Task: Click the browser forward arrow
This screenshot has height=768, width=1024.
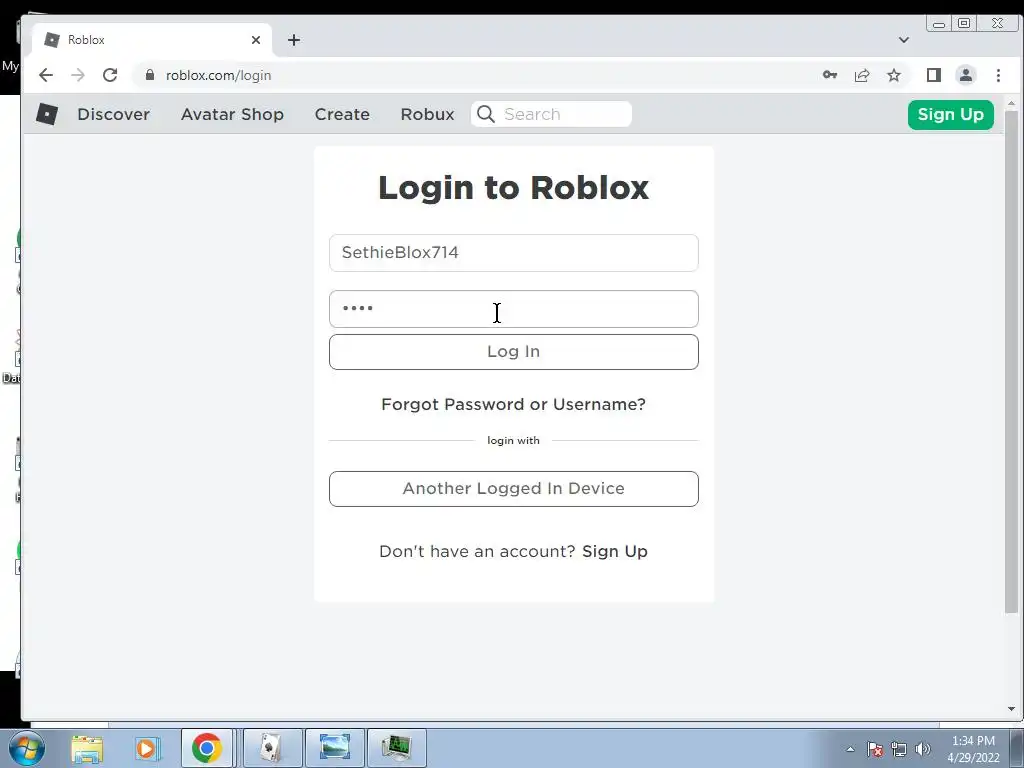Action: pos(78,75)
